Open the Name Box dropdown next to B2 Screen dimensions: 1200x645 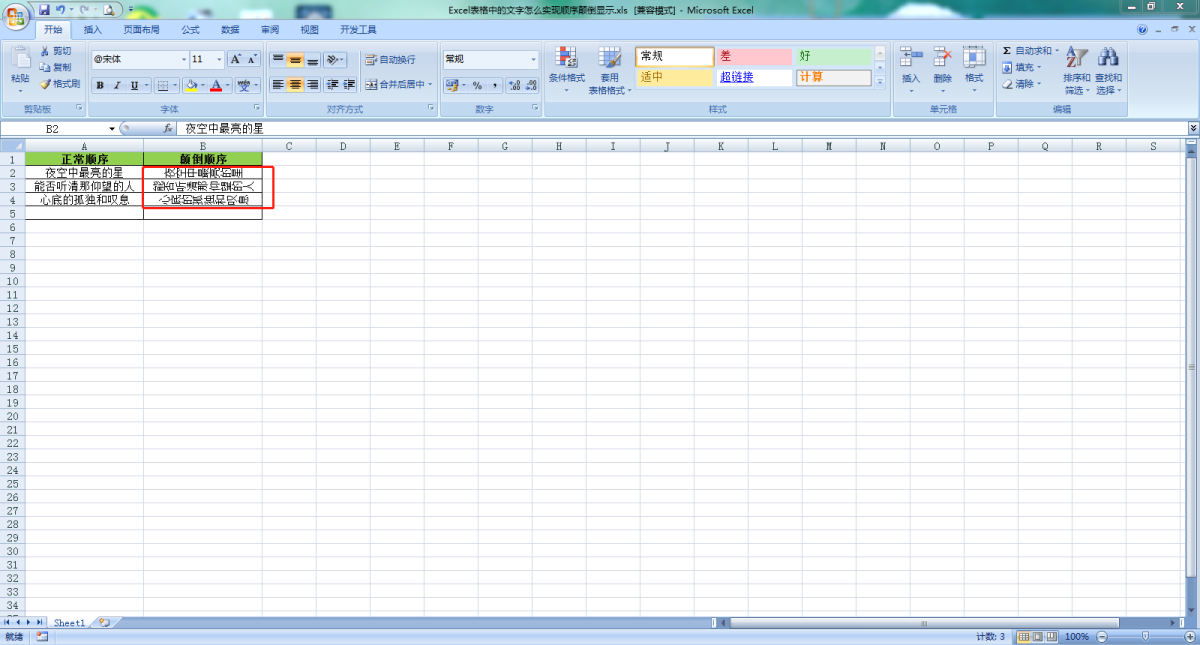[x=112, y=129]
